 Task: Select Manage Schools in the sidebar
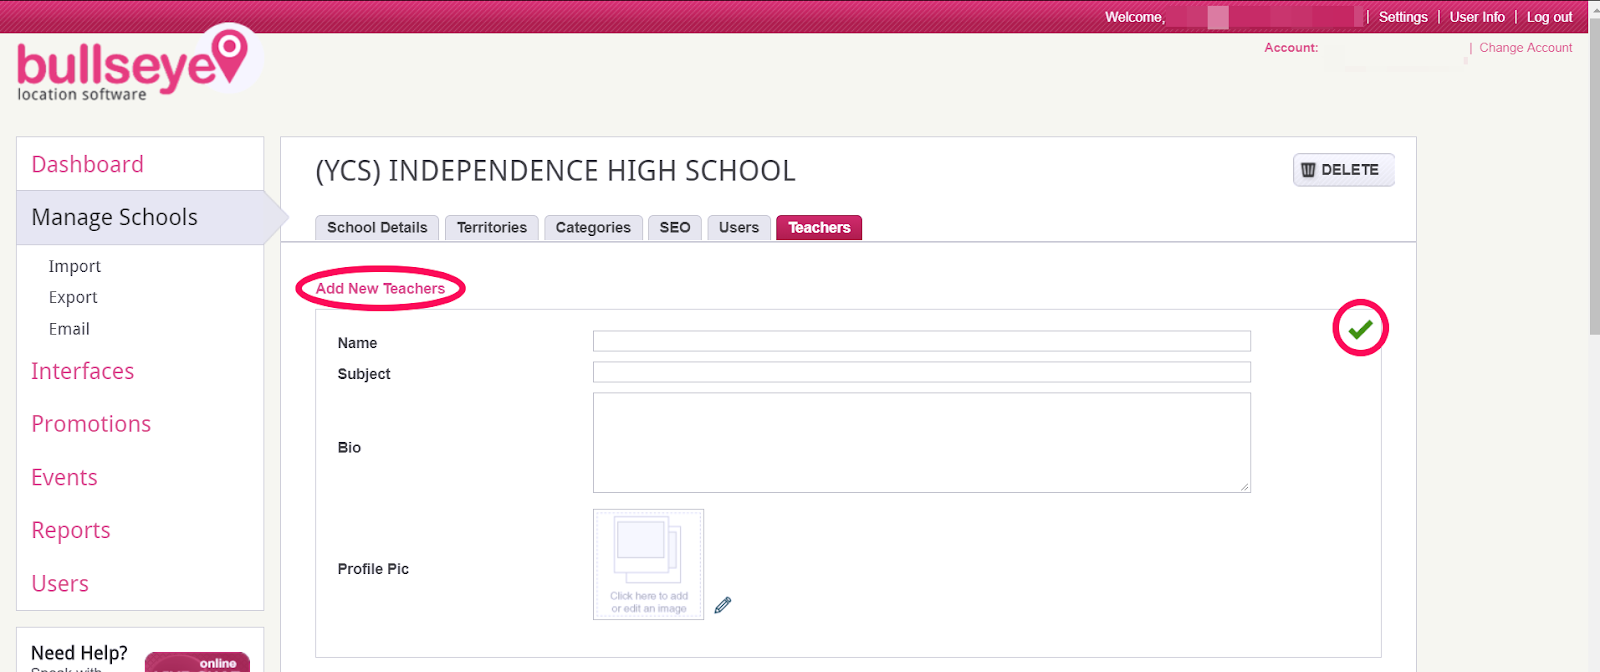coord(114,217)
